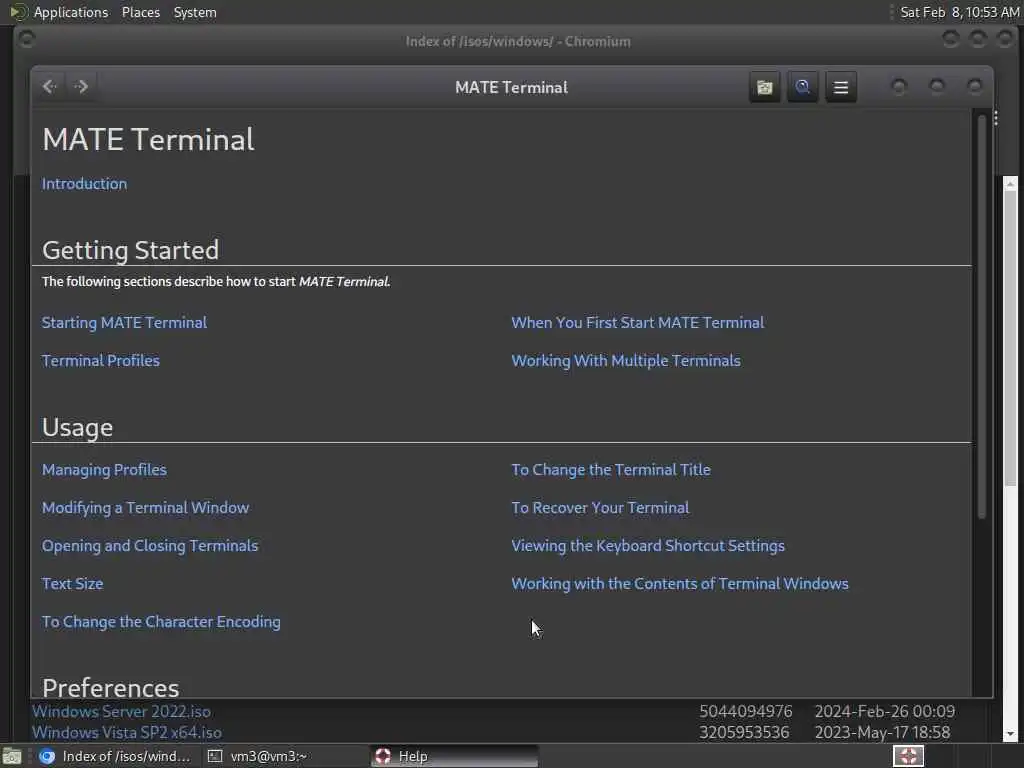Open Modifying a Terminal Window link

tap(145, 507)
